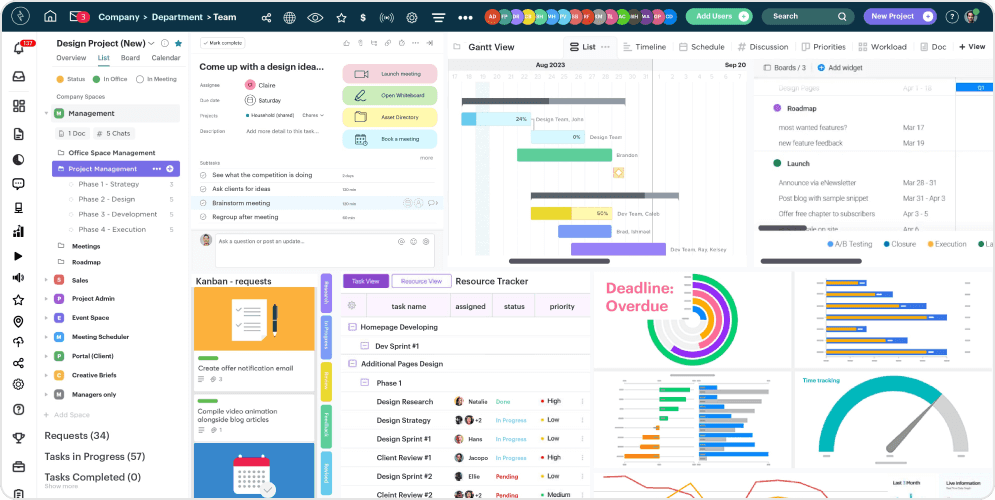Switch to the Board tab
Viewport: 995px width, 500px height.
[130, 58]
